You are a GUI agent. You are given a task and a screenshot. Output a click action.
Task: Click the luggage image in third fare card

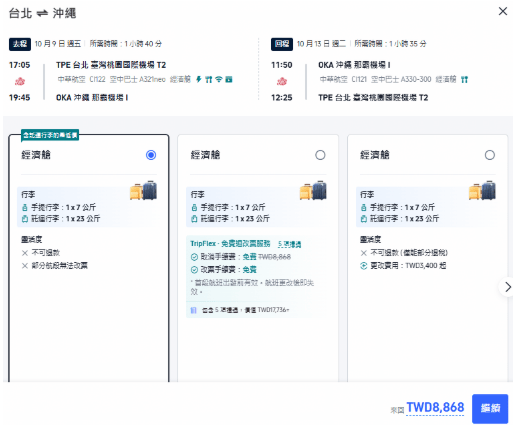pos(482,190)
